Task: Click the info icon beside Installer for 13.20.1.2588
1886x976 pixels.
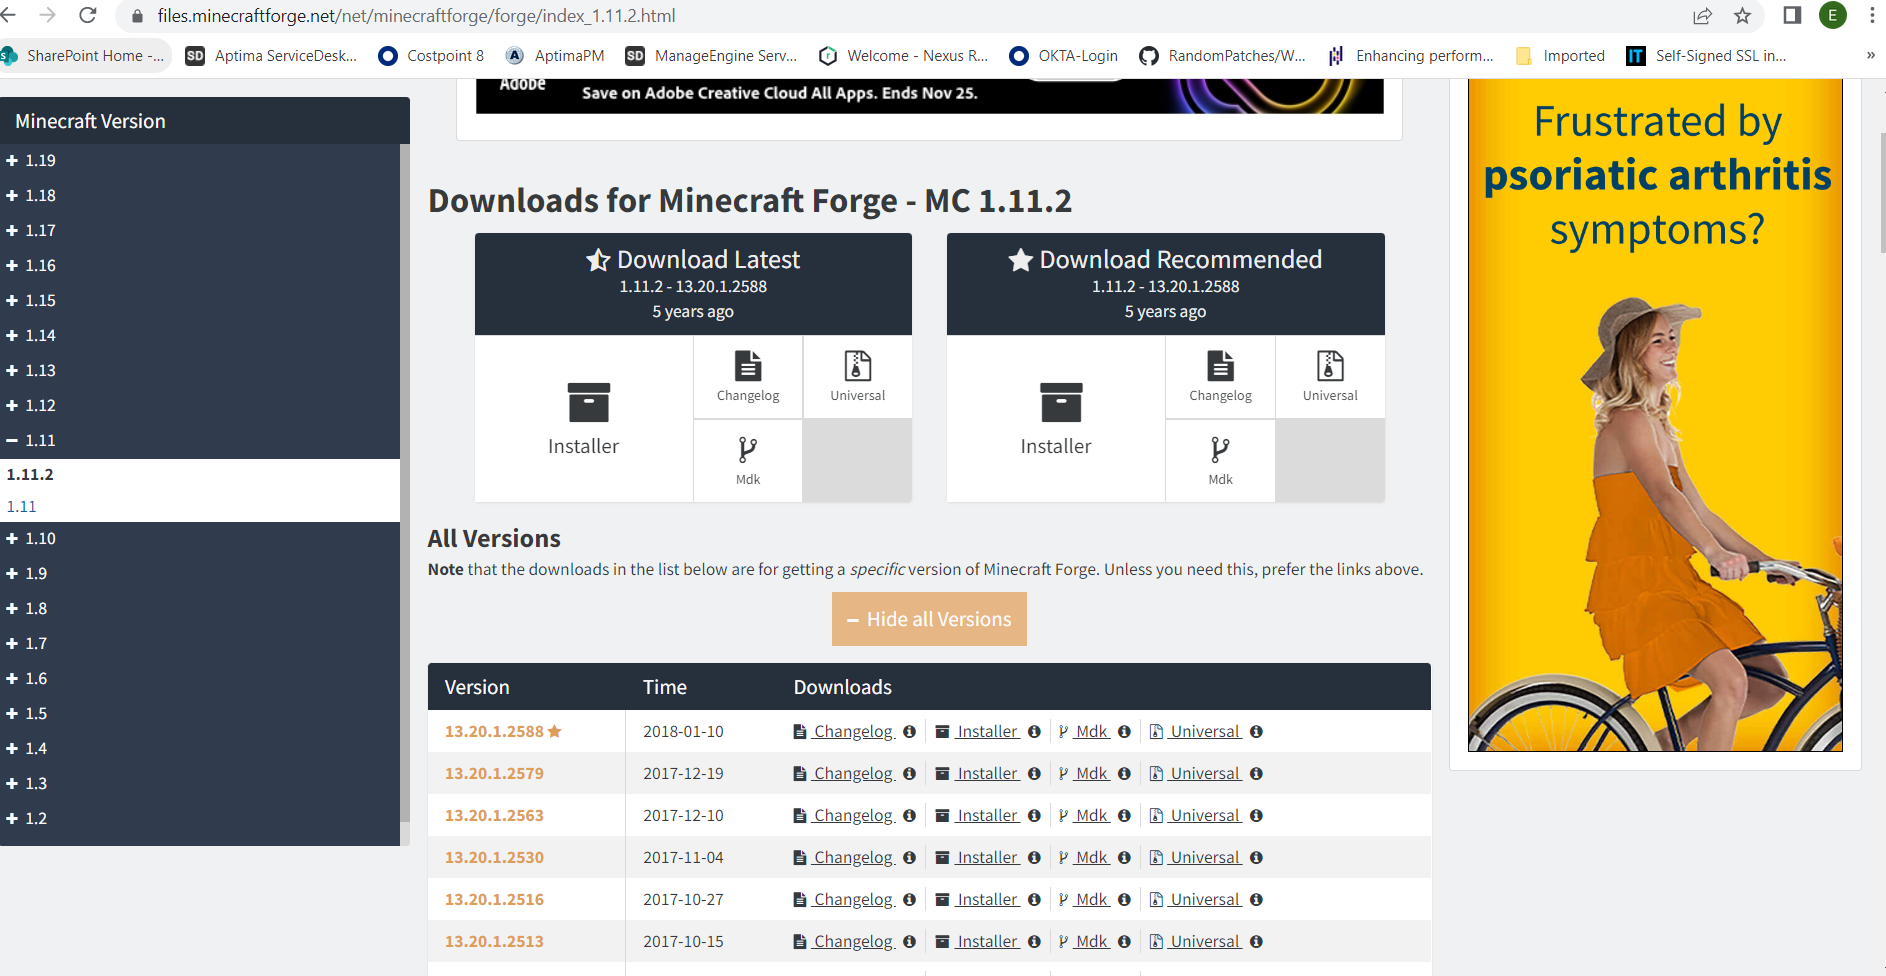Action: [1035, 731]
